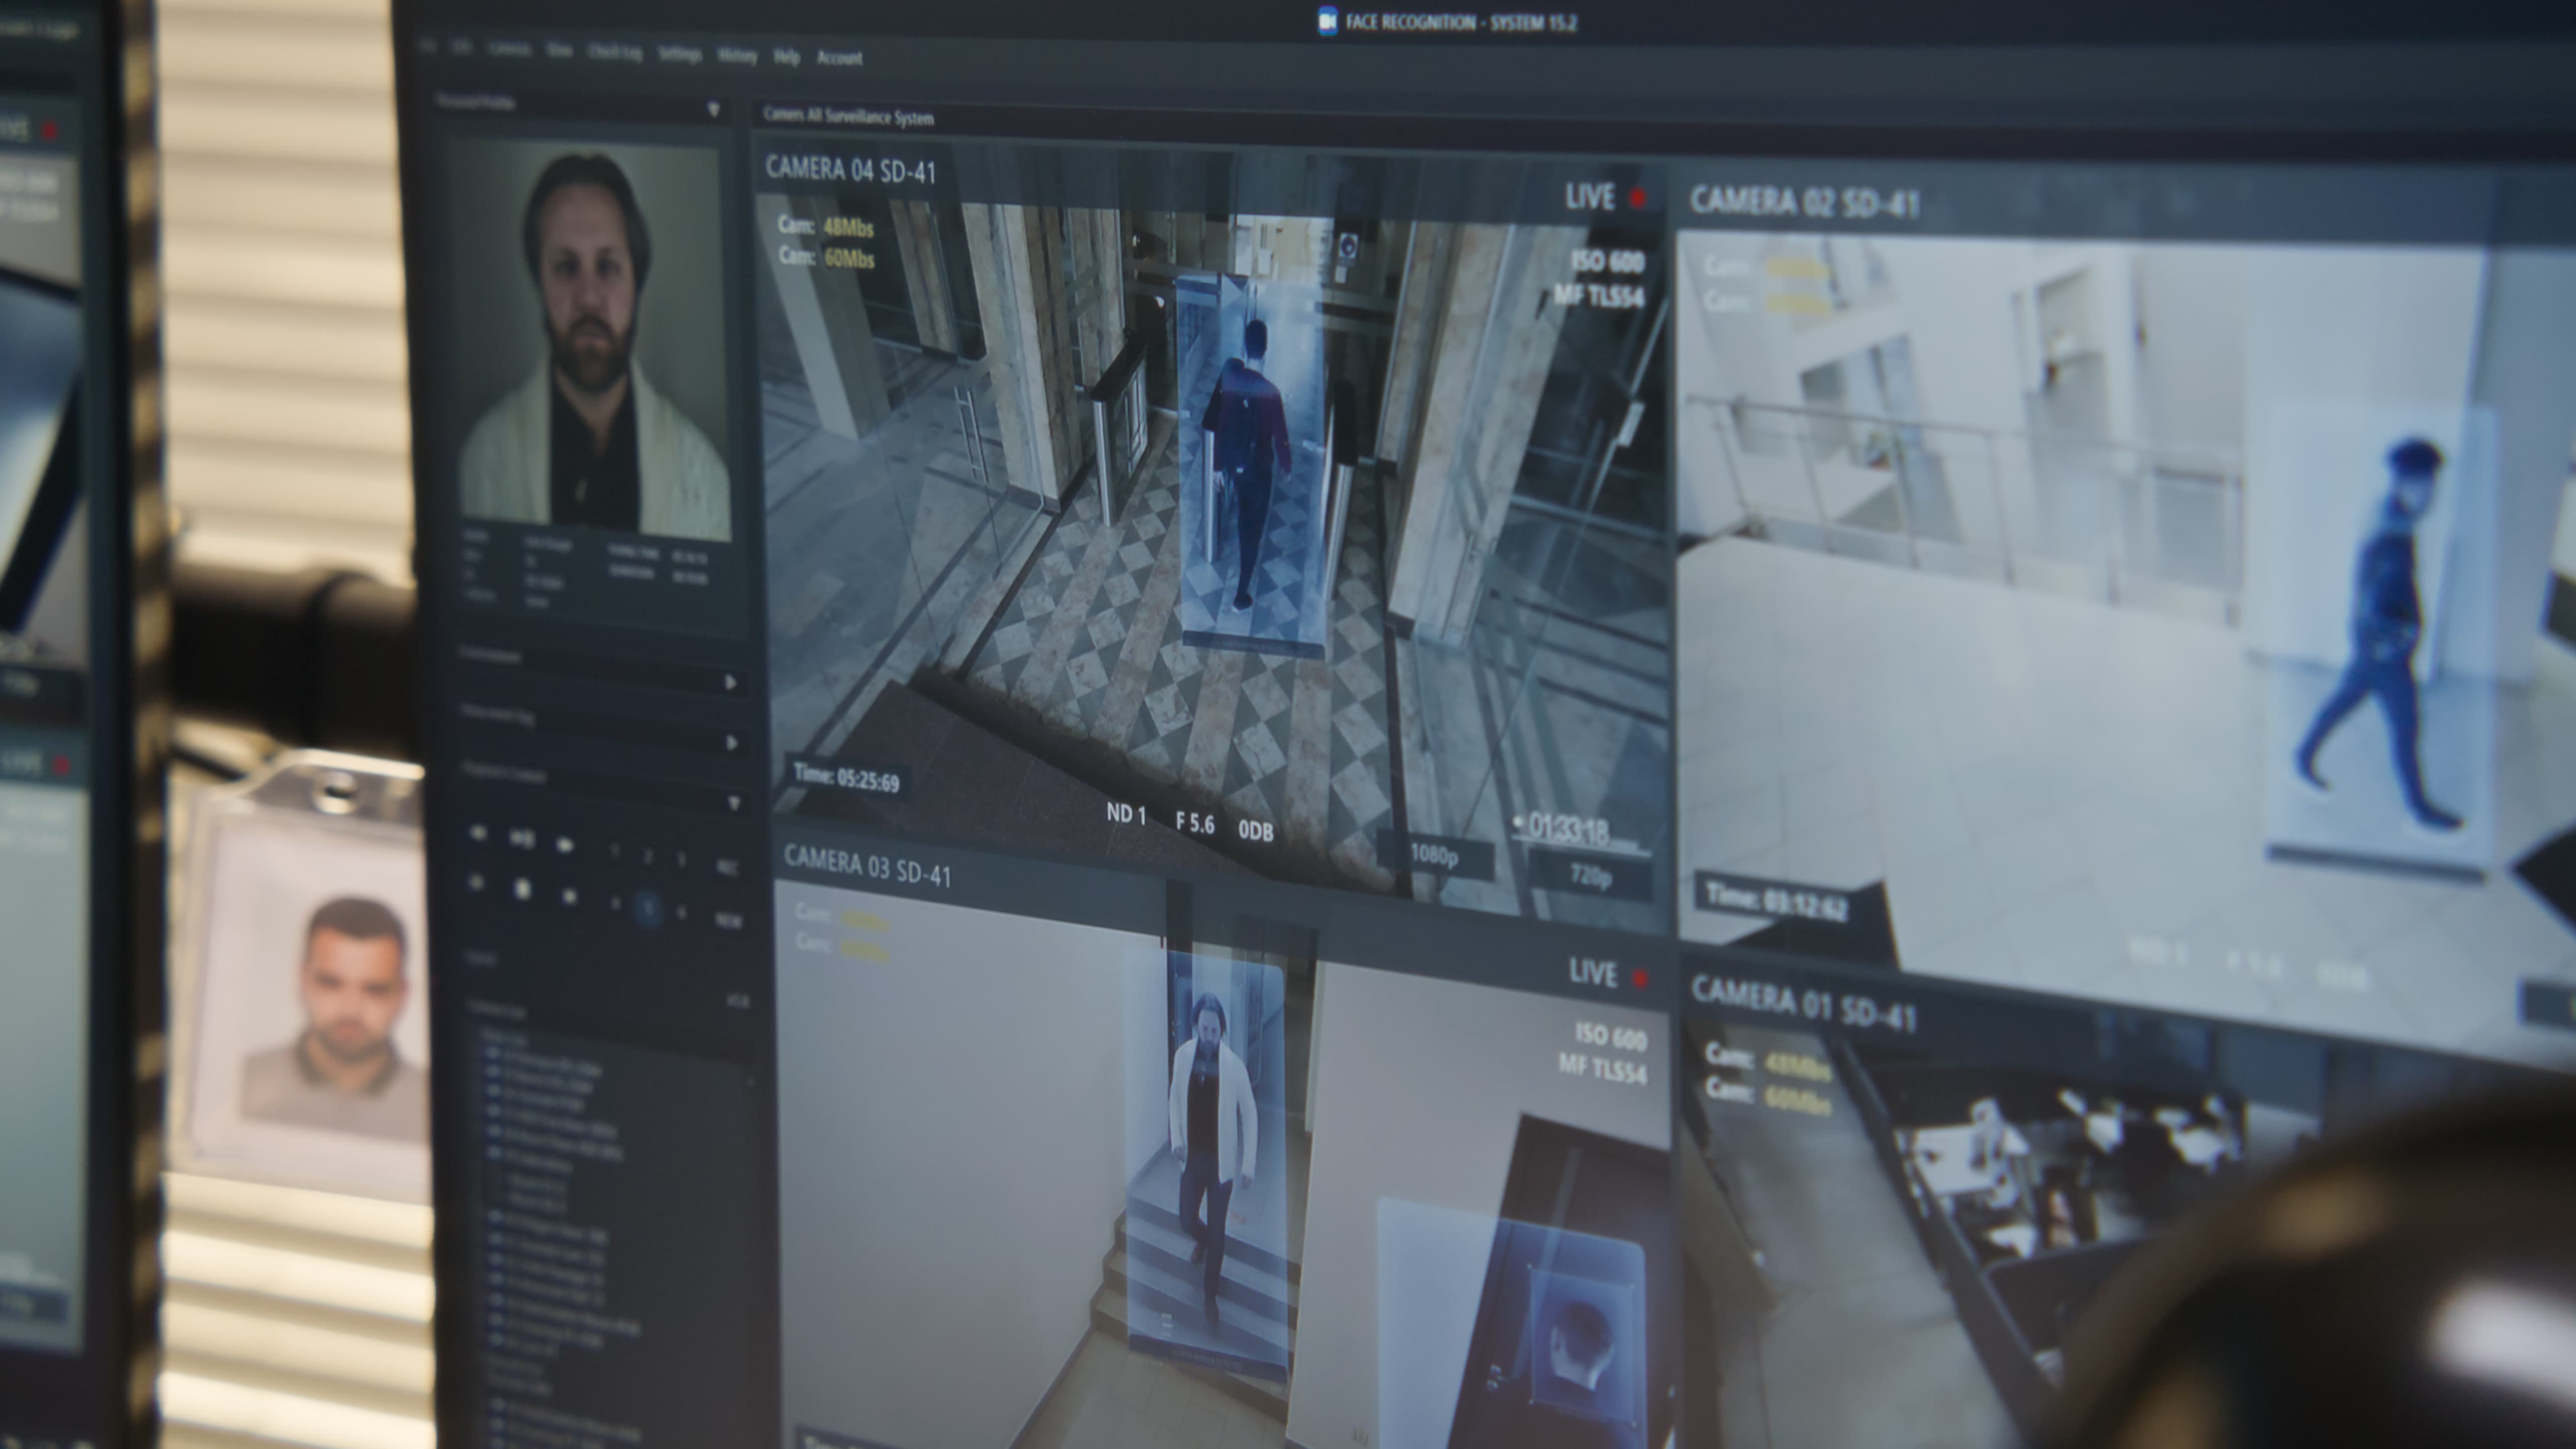
Task: Collapse the section above playback controls
Action: coord(734,803)
